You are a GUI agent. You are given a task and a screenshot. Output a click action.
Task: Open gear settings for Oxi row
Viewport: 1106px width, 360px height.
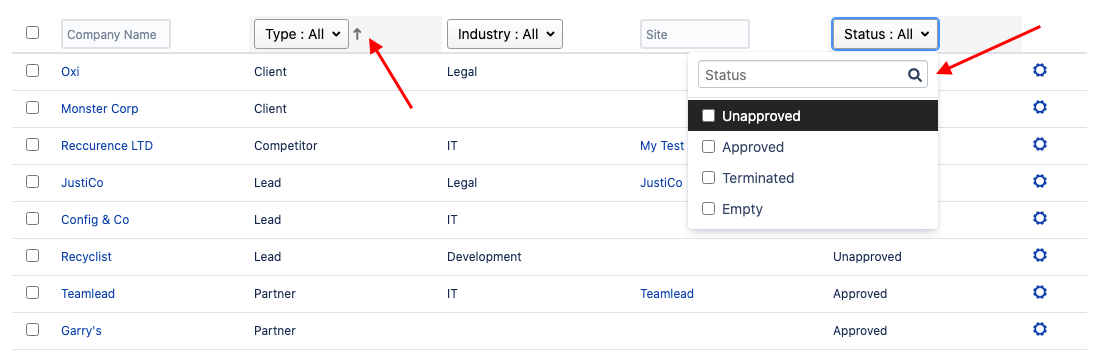click(1039, 71)
